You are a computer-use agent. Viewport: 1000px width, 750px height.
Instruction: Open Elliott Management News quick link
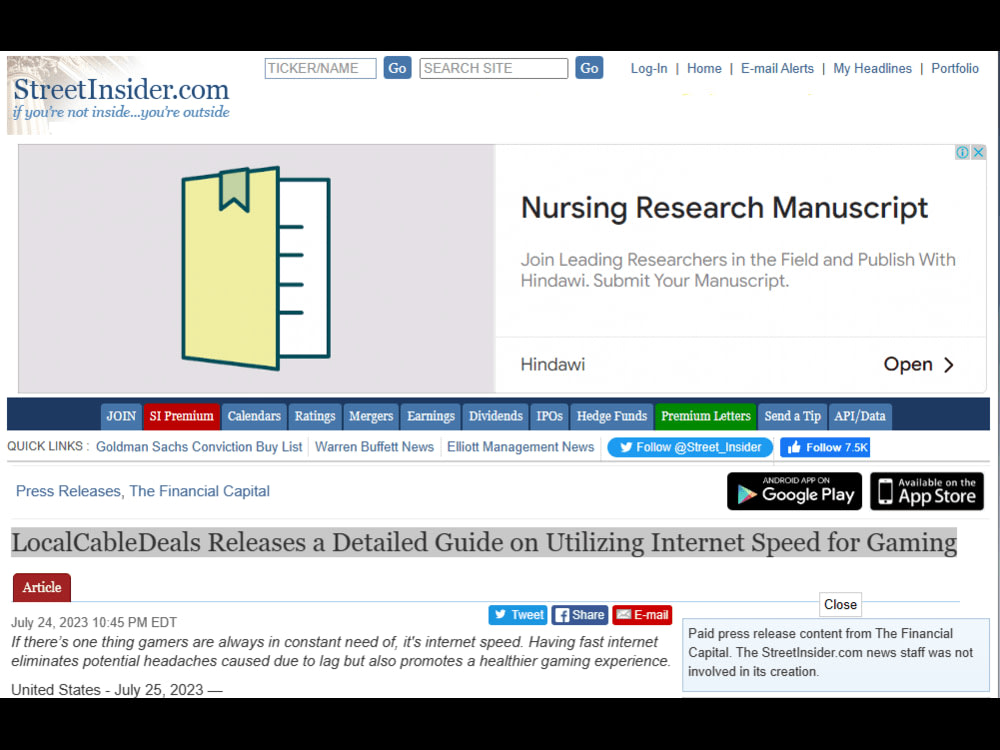tap(520, 447)
